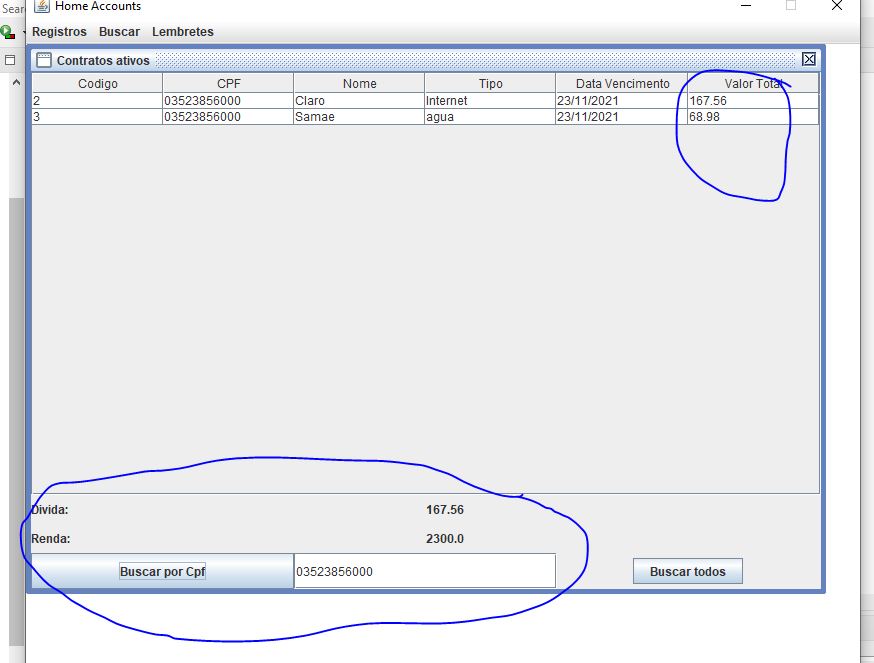Open the Buscar menu
The width and height of the screenshot is (874, 663).
point(119,32)
